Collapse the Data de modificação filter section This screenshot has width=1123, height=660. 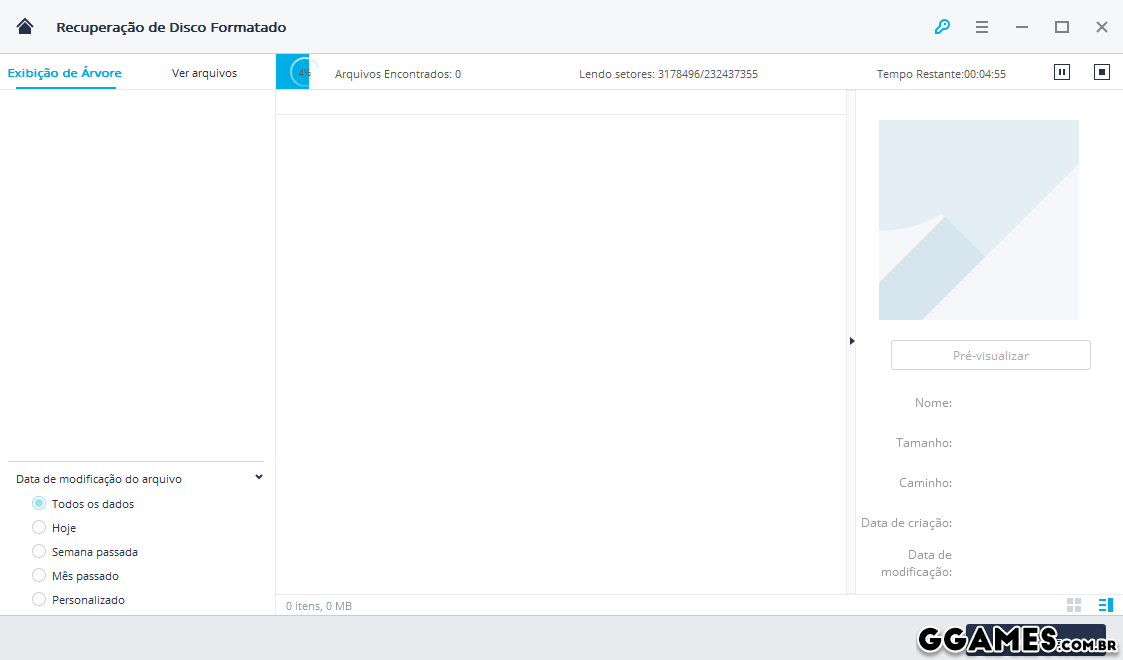click(x=259, y=477)
